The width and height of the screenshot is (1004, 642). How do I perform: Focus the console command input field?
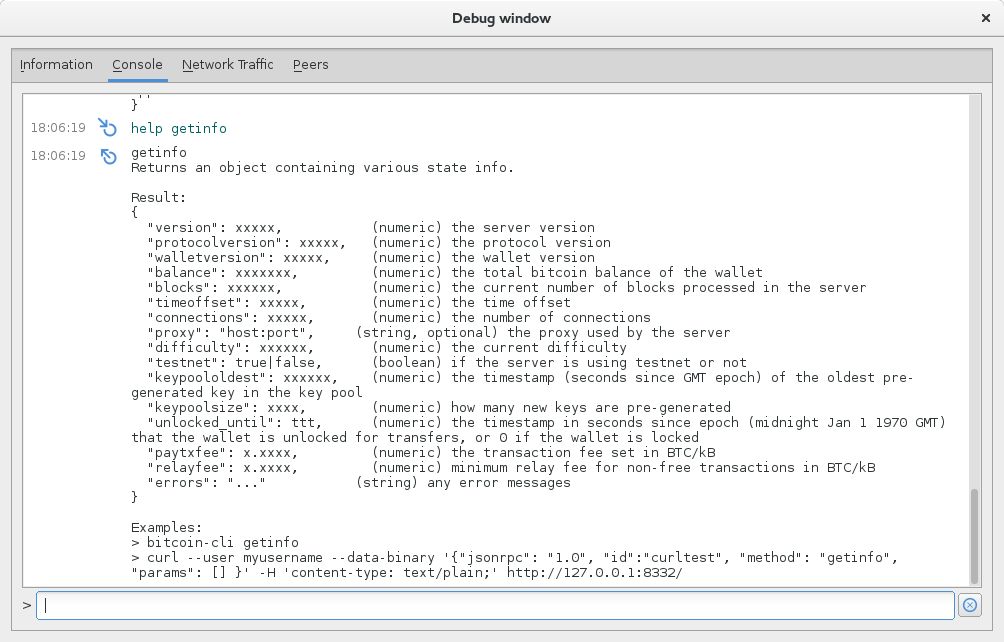pos(495,605)
